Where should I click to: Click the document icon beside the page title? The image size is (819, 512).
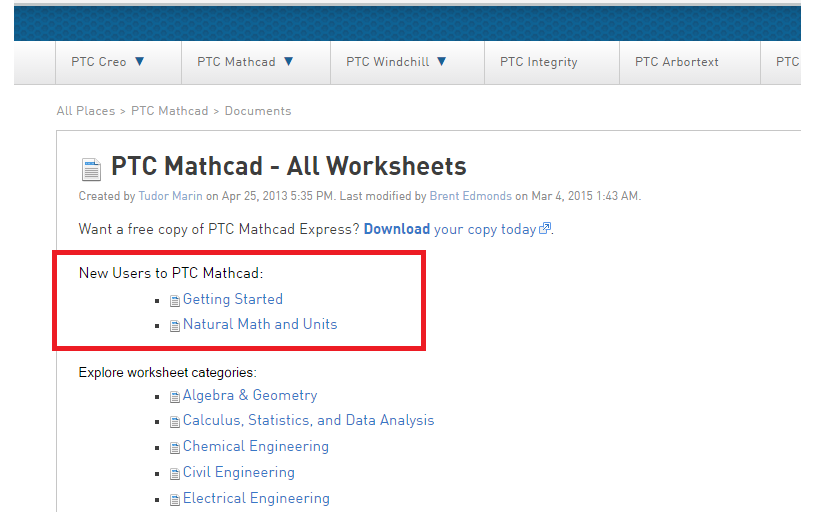91,168
